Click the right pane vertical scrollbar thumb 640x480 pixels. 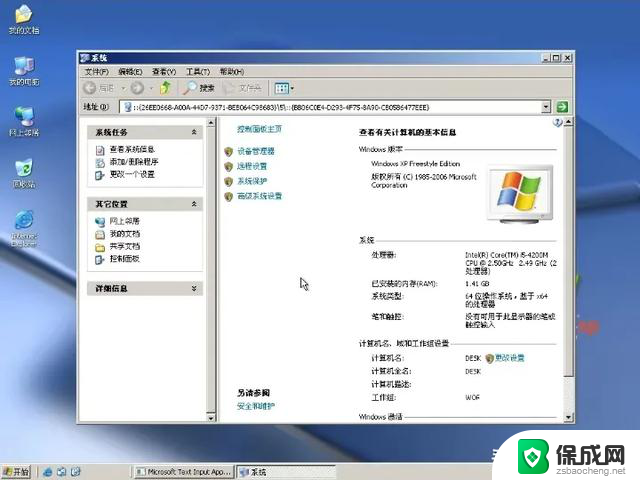tap(569, 251)
